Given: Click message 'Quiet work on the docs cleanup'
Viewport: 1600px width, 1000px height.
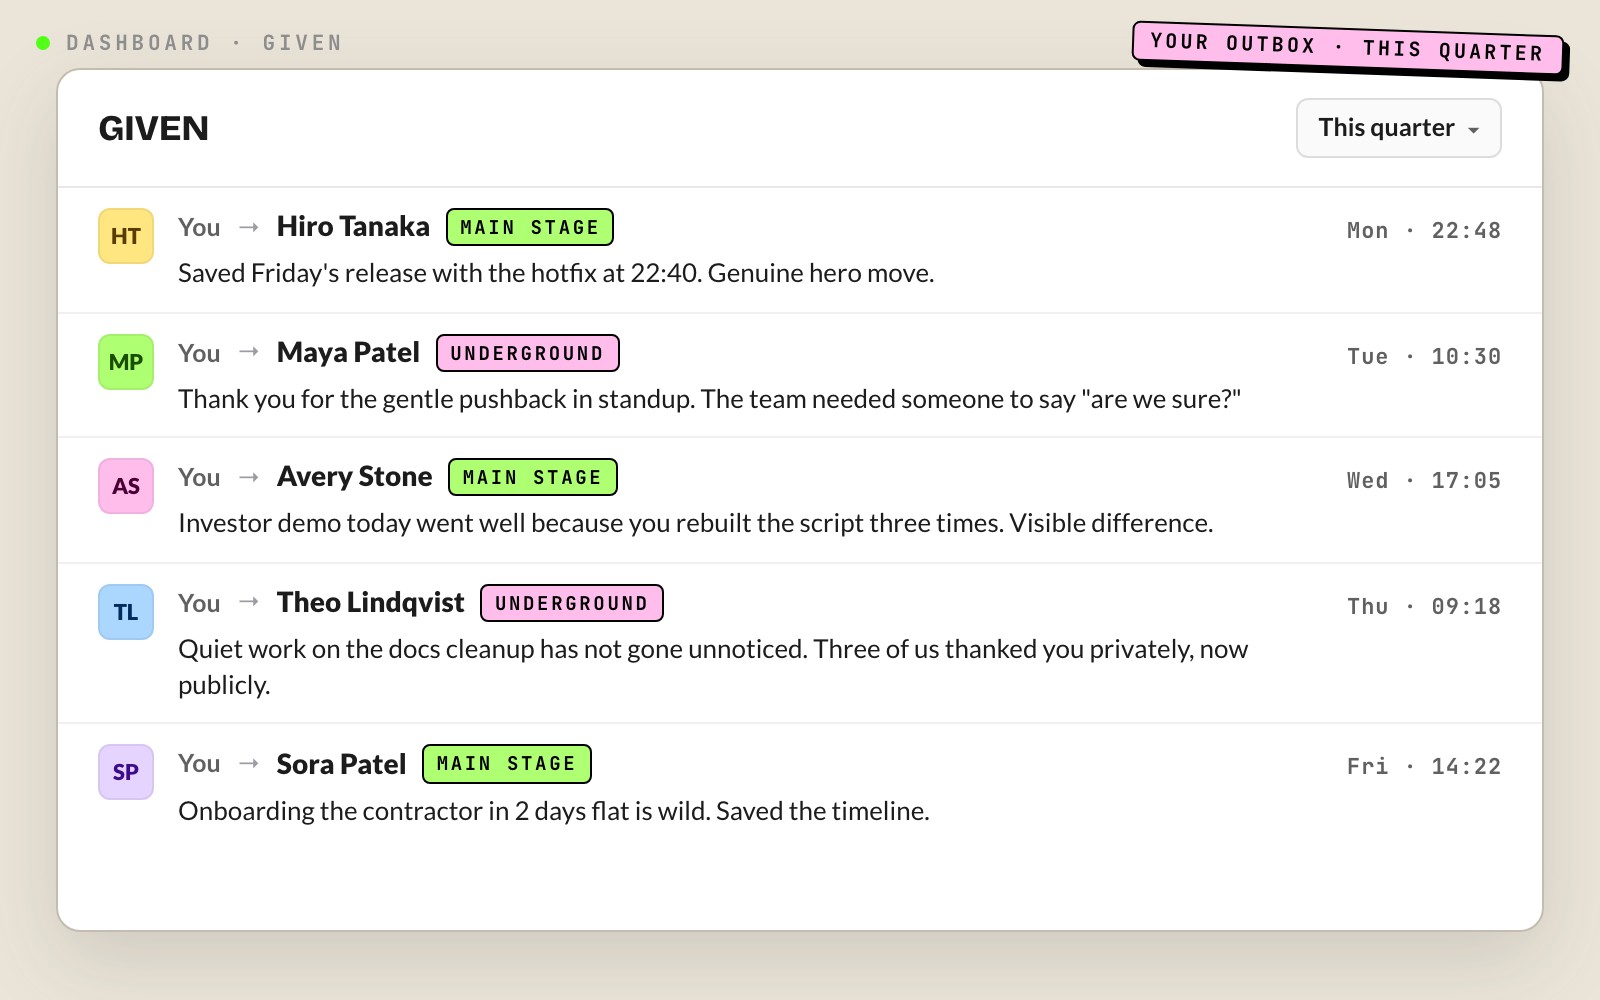Looking at the screenshot, I should tap(713, 667).
